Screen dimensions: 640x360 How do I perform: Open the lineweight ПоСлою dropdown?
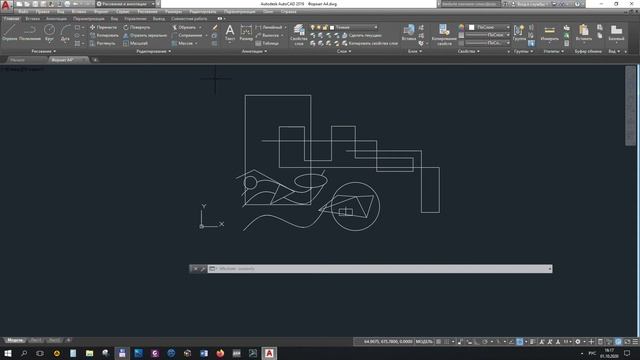[488, 35]
